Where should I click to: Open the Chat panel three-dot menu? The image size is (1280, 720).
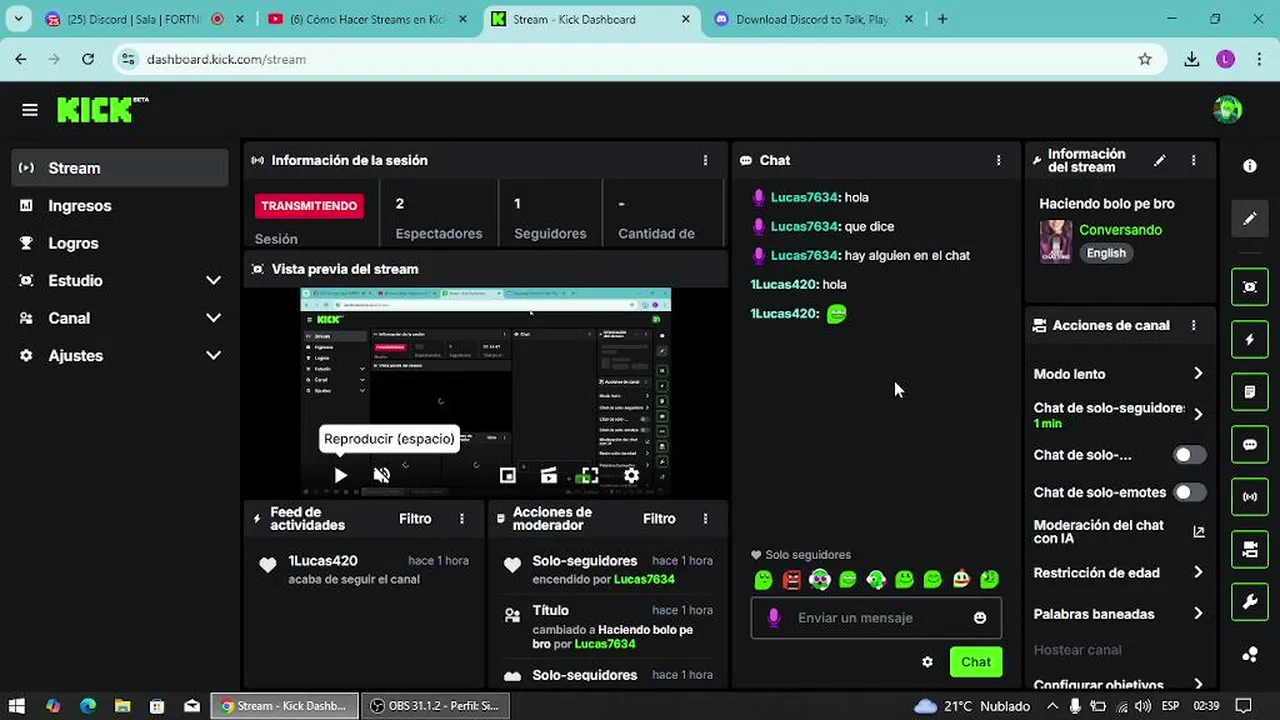tap(998, 160)
